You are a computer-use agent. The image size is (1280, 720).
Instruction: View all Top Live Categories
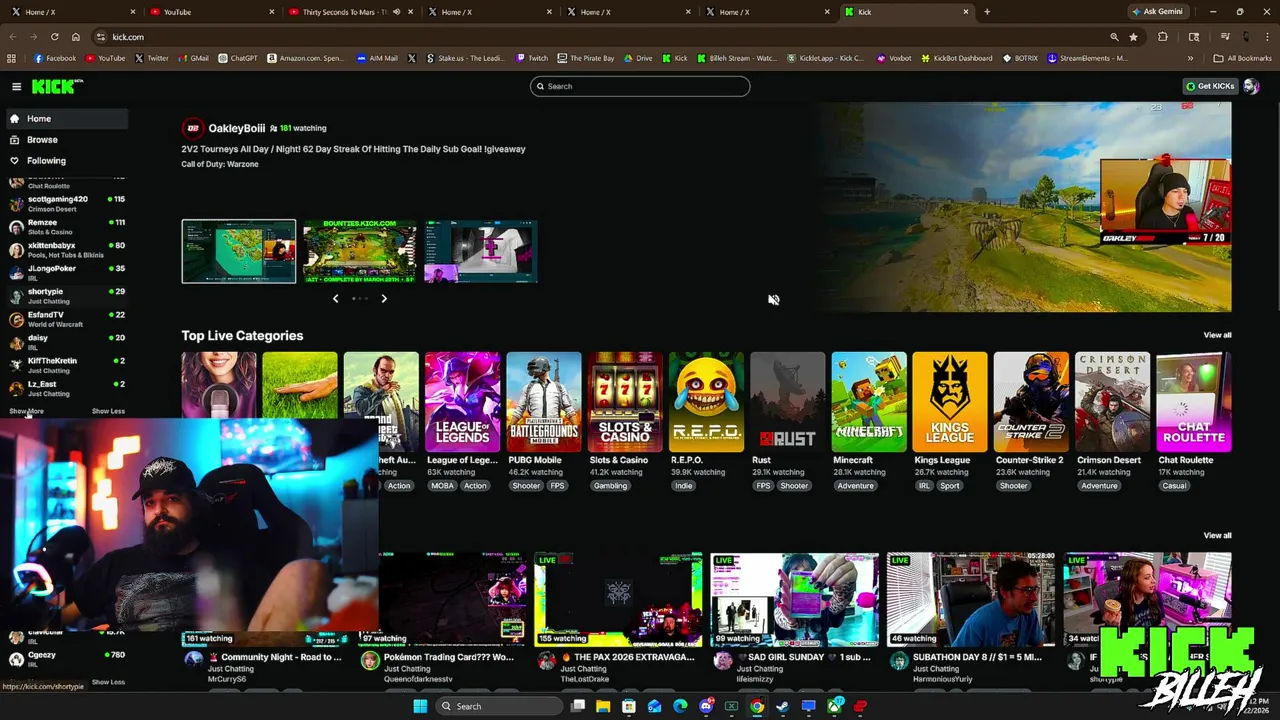[x=1217, y=335]
